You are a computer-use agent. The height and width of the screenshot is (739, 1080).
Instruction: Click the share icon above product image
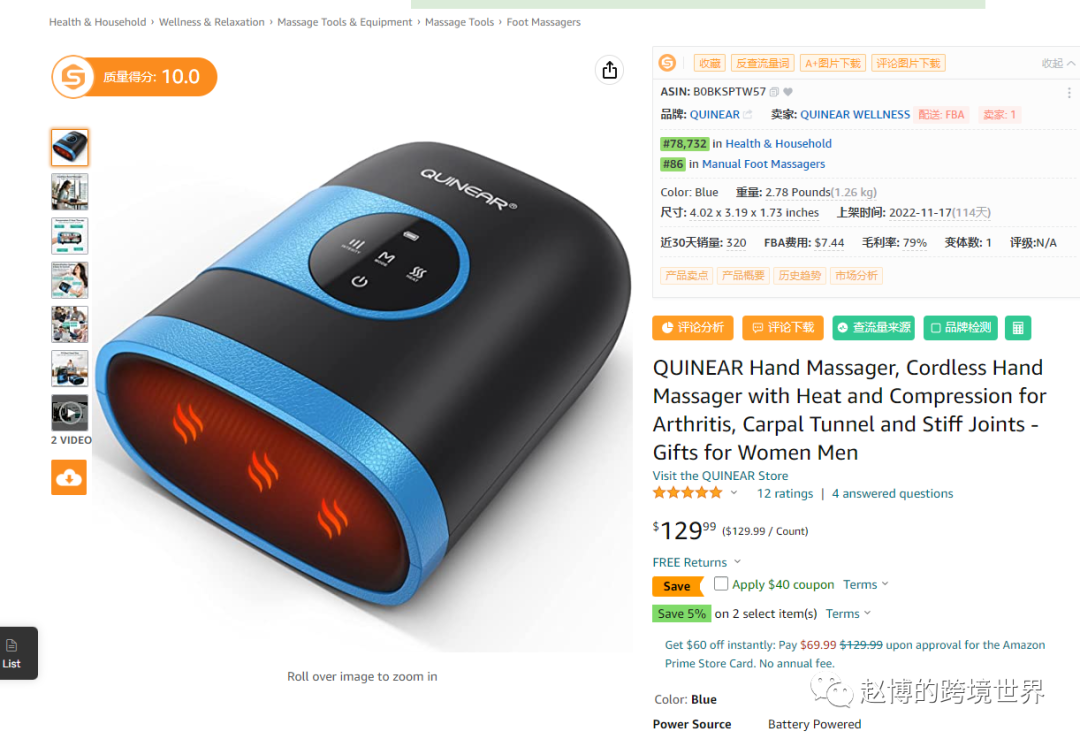click(610, 70)
